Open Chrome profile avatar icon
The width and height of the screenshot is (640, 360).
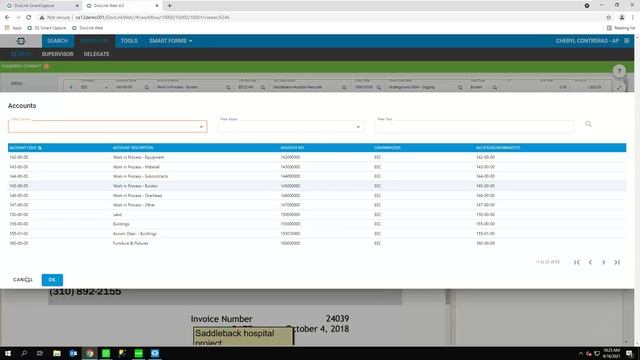(622, 18)
